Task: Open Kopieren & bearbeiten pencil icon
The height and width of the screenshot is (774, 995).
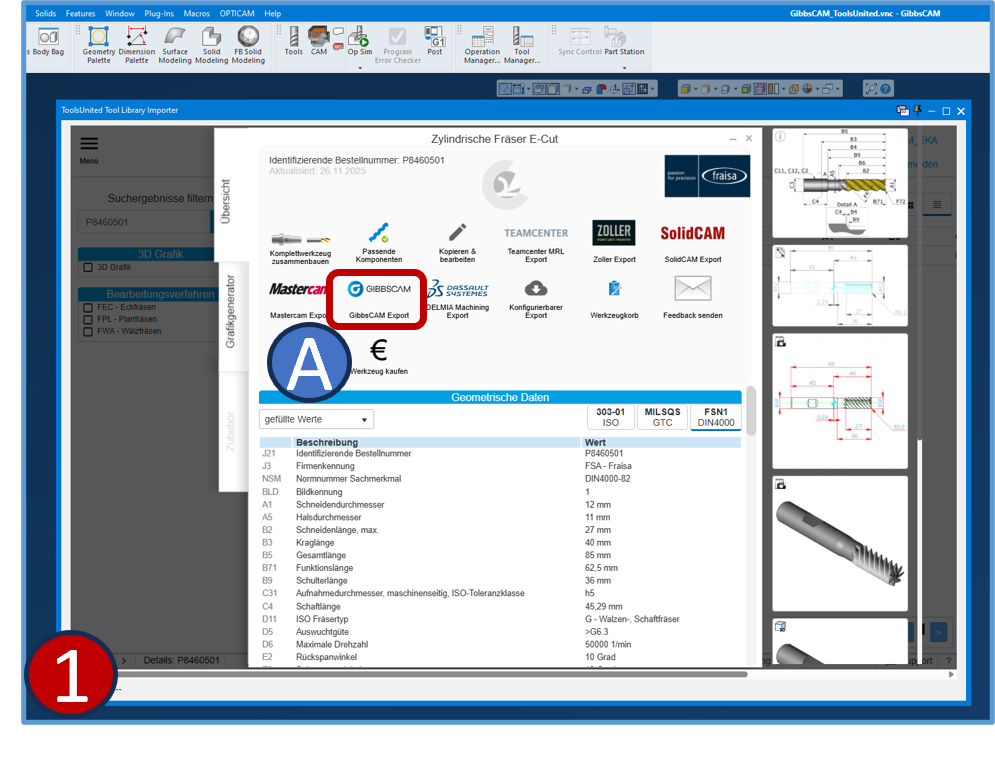Action: click(x=457, y=234)
